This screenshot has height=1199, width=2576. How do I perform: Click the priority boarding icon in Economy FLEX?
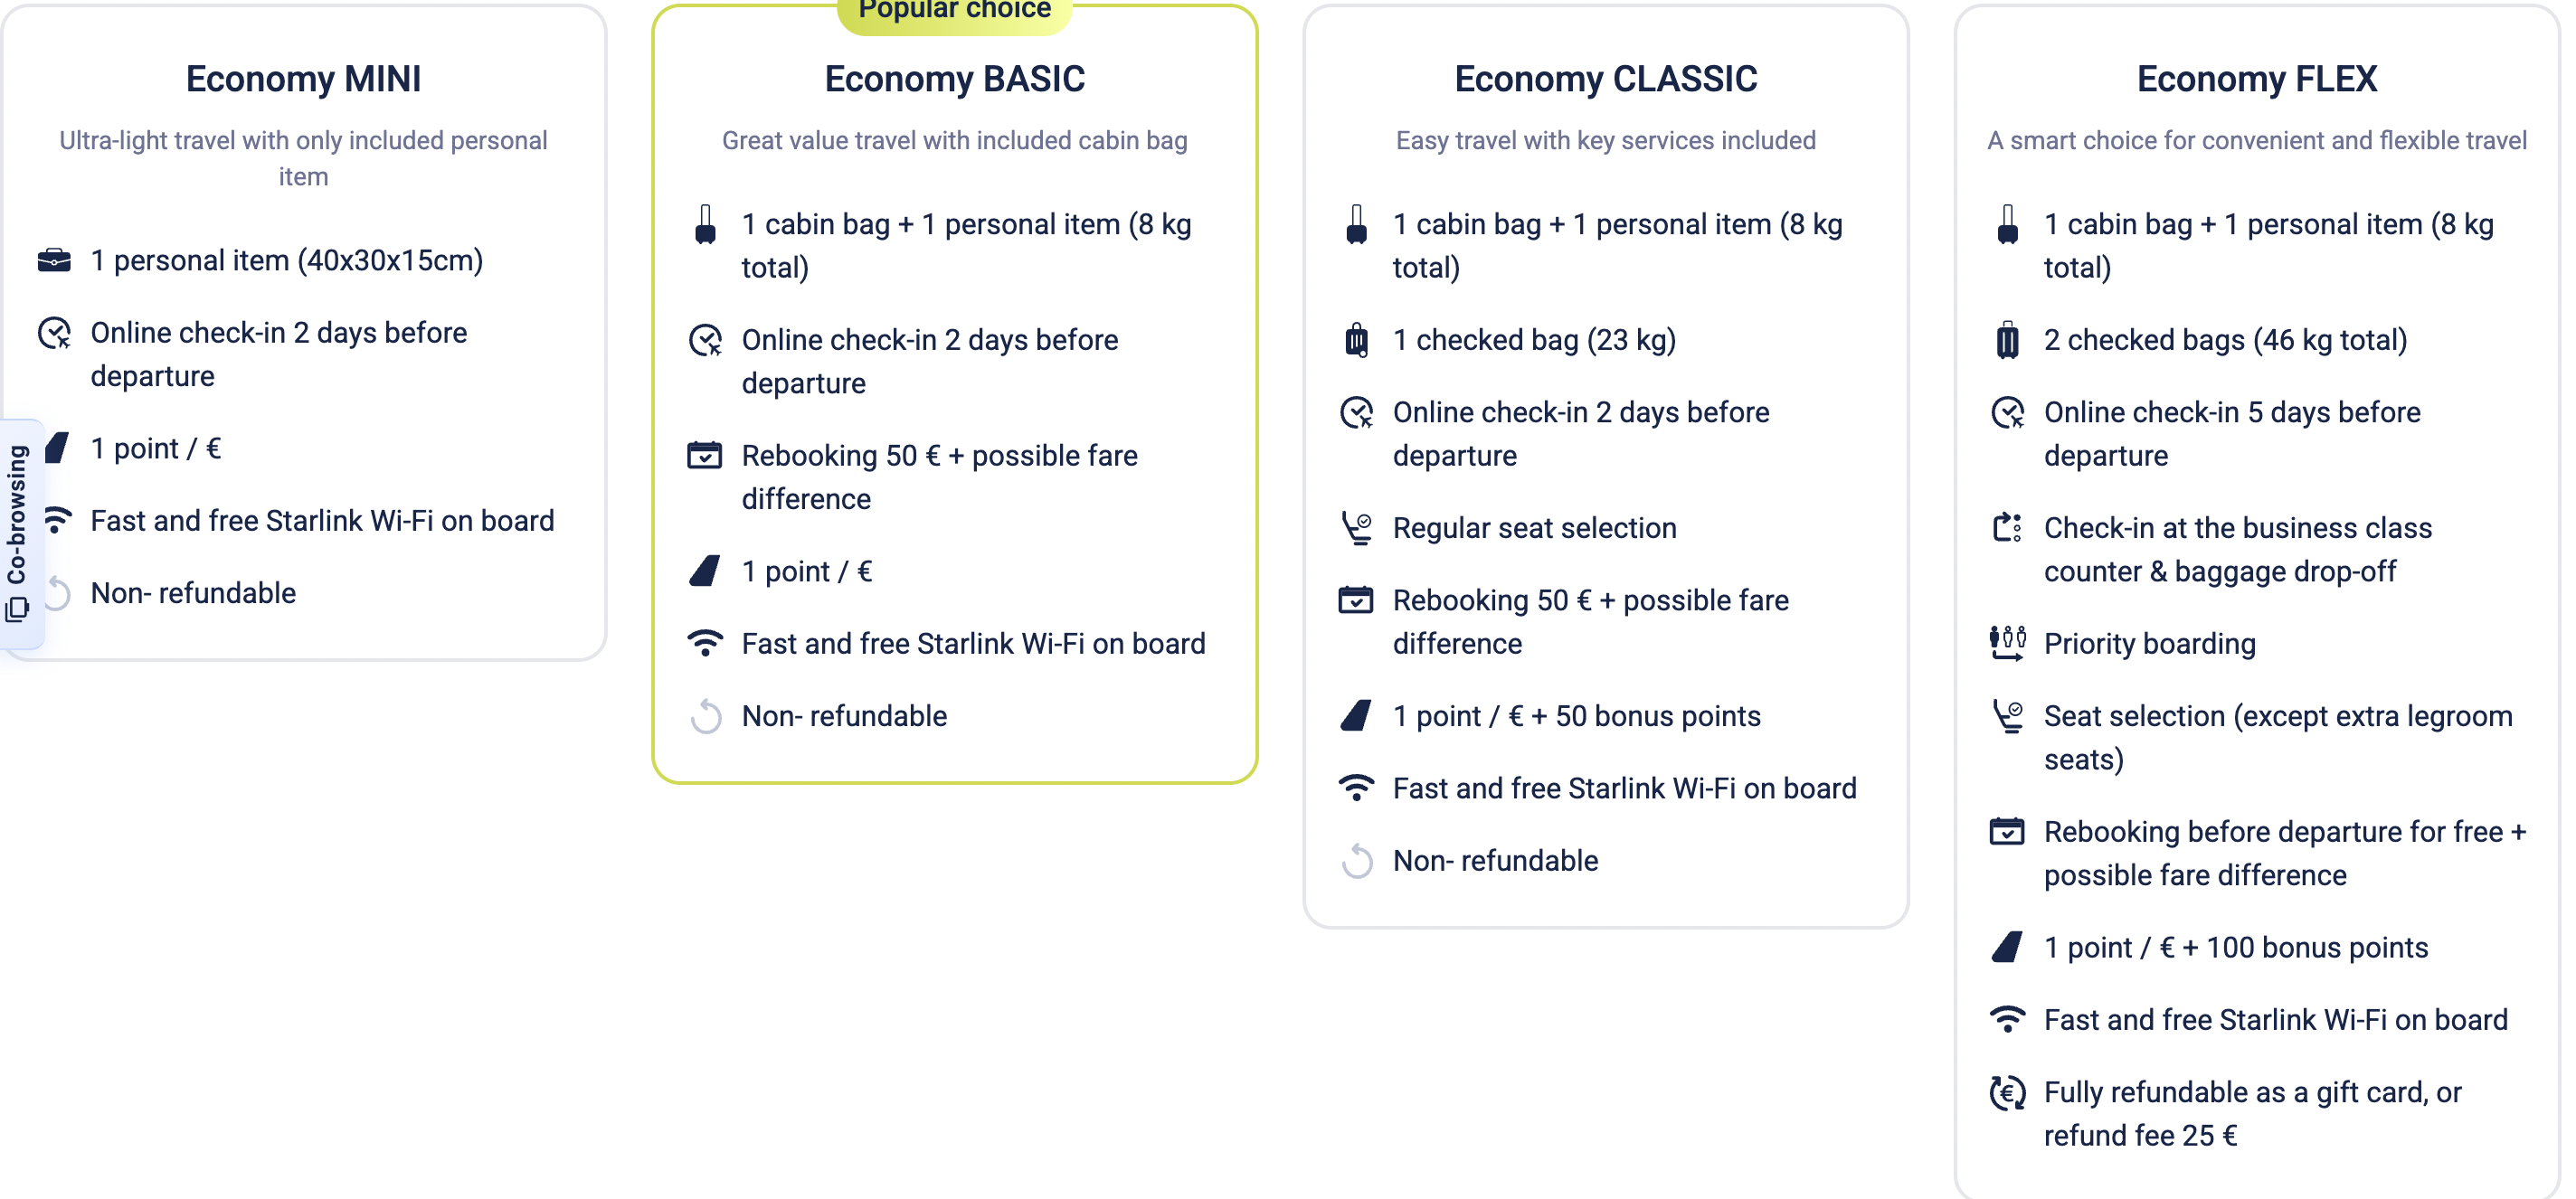[2007, 643]
